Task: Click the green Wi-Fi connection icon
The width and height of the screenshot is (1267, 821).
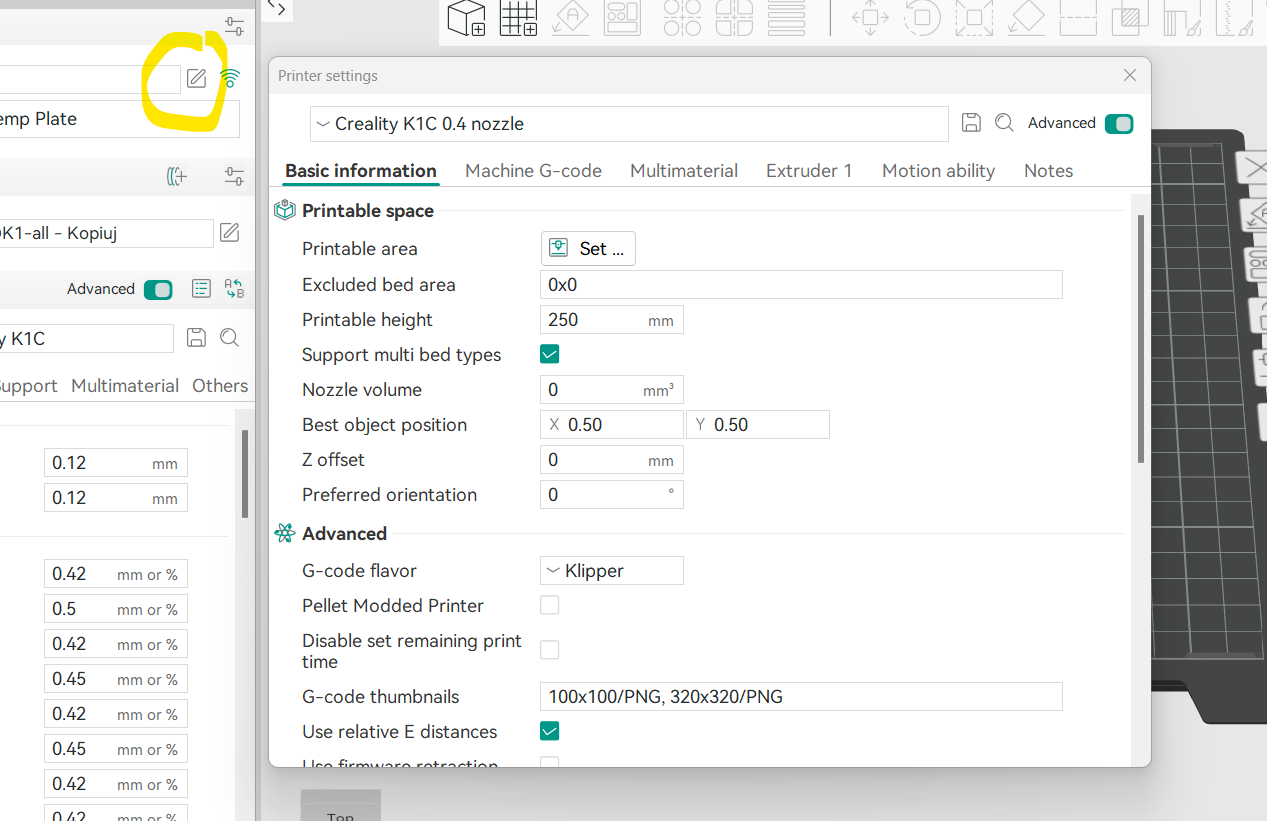Action: pyautogui.click(x=230, y=78)
